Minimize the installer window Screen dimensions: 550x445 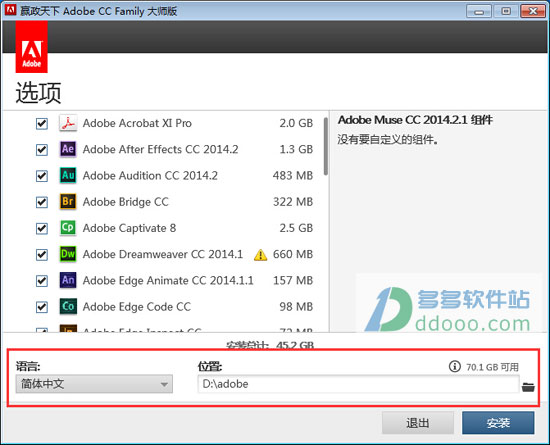479,12
